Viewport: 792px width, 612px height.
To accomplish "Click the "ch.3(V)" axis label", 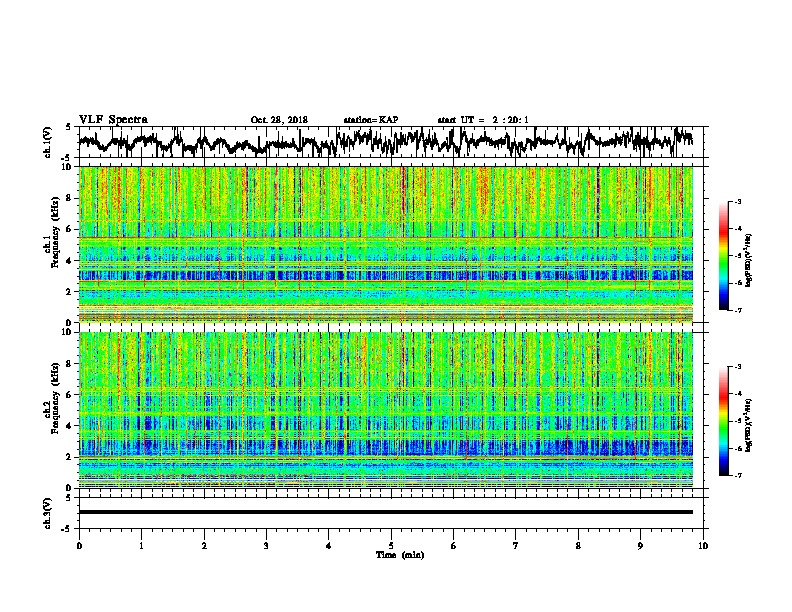I will tap(47, 513).
